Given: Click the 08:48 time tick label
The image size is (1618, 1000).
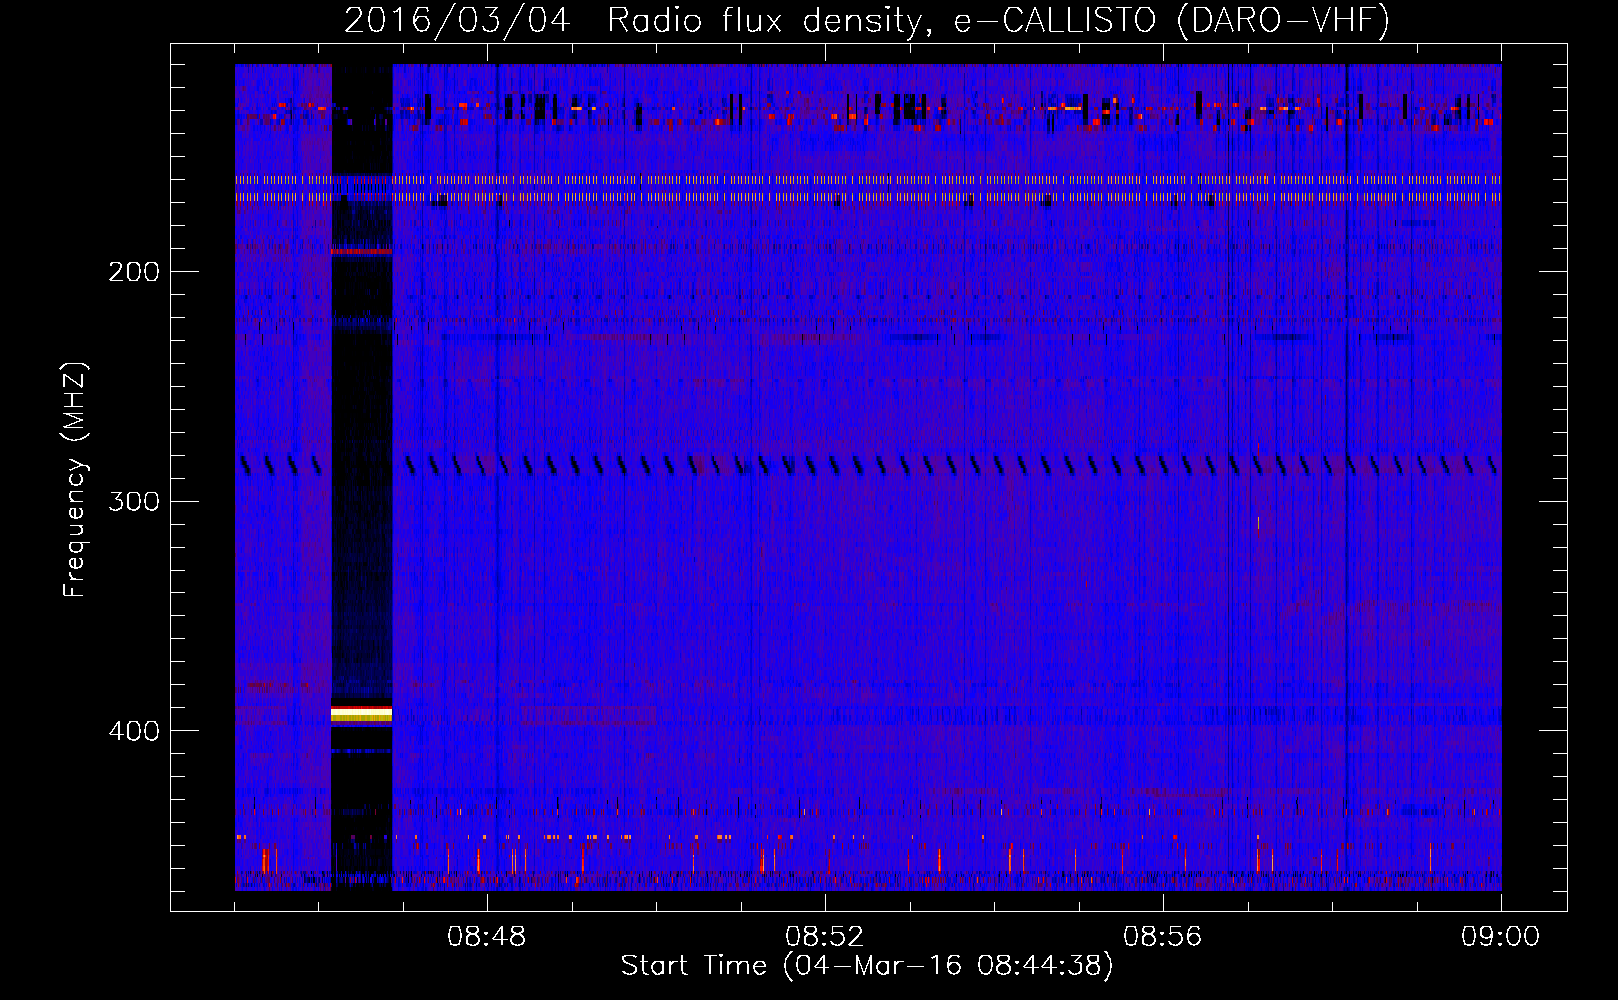Looking at the screenshot, I should [487, 937].
